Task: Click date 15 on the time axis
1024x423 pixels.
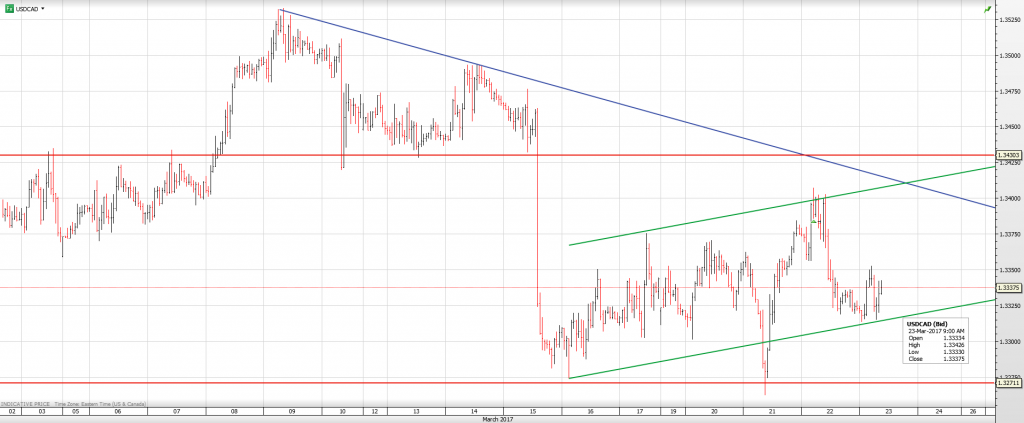Action: point(534,410)
